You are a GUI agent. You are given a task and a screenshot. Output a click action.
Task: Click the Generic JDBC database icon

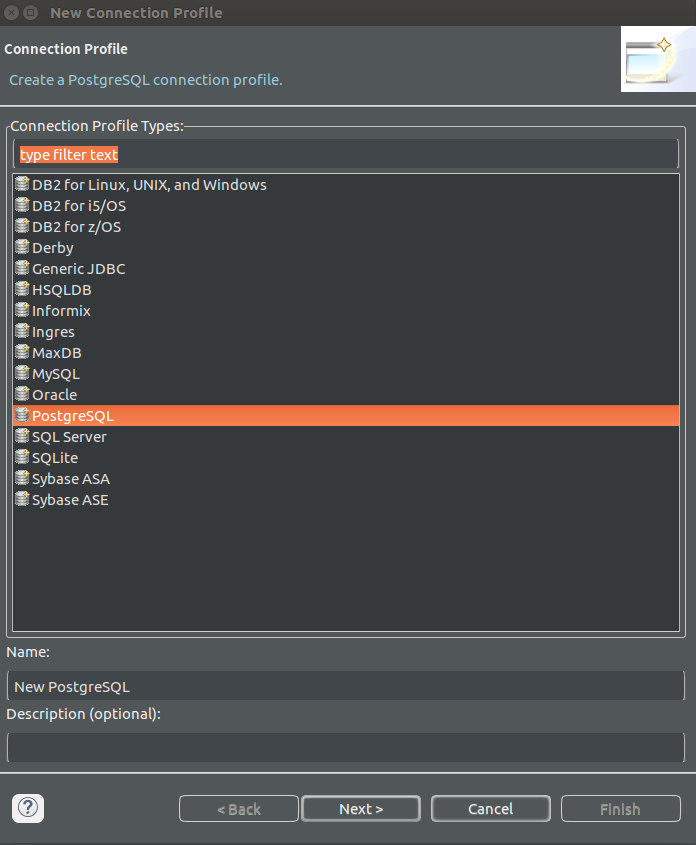tap(22, 268)
